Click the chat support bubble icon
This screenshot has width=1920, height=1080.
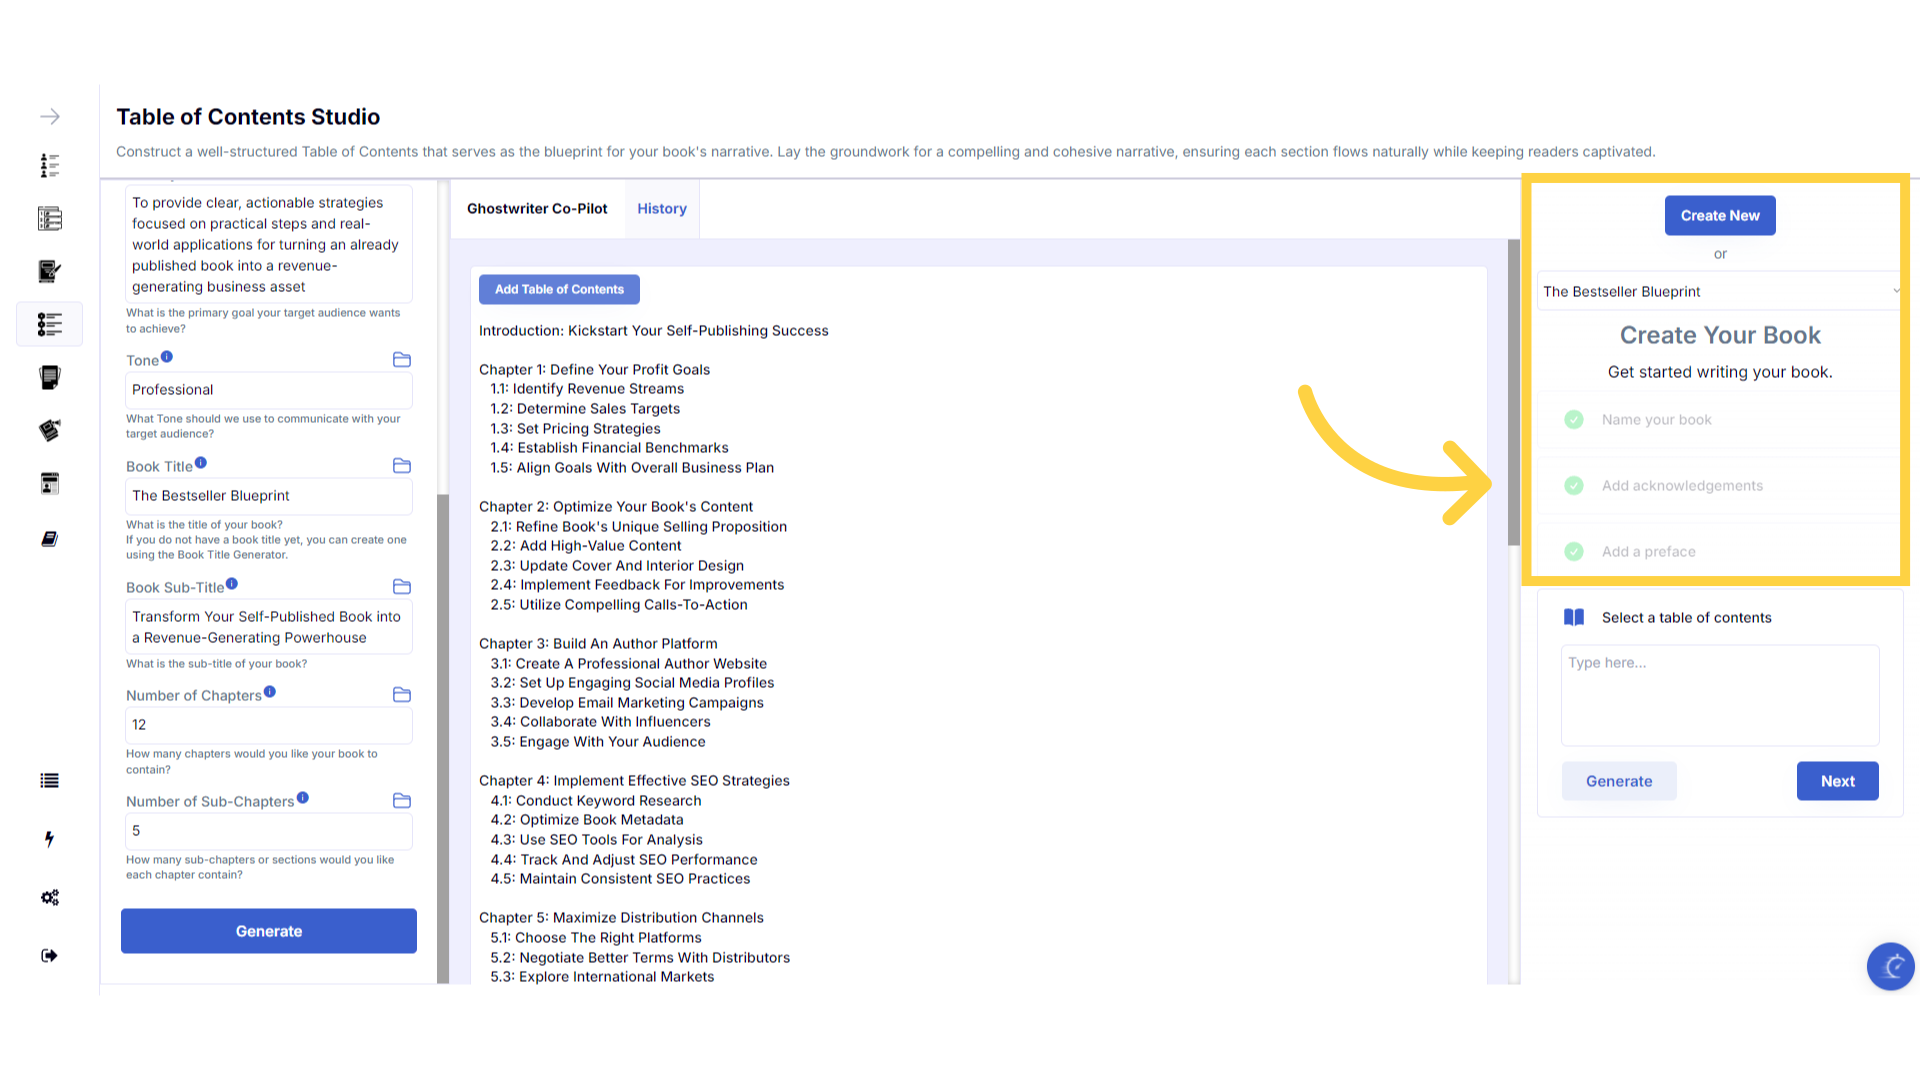click(x=1890, y=966)
